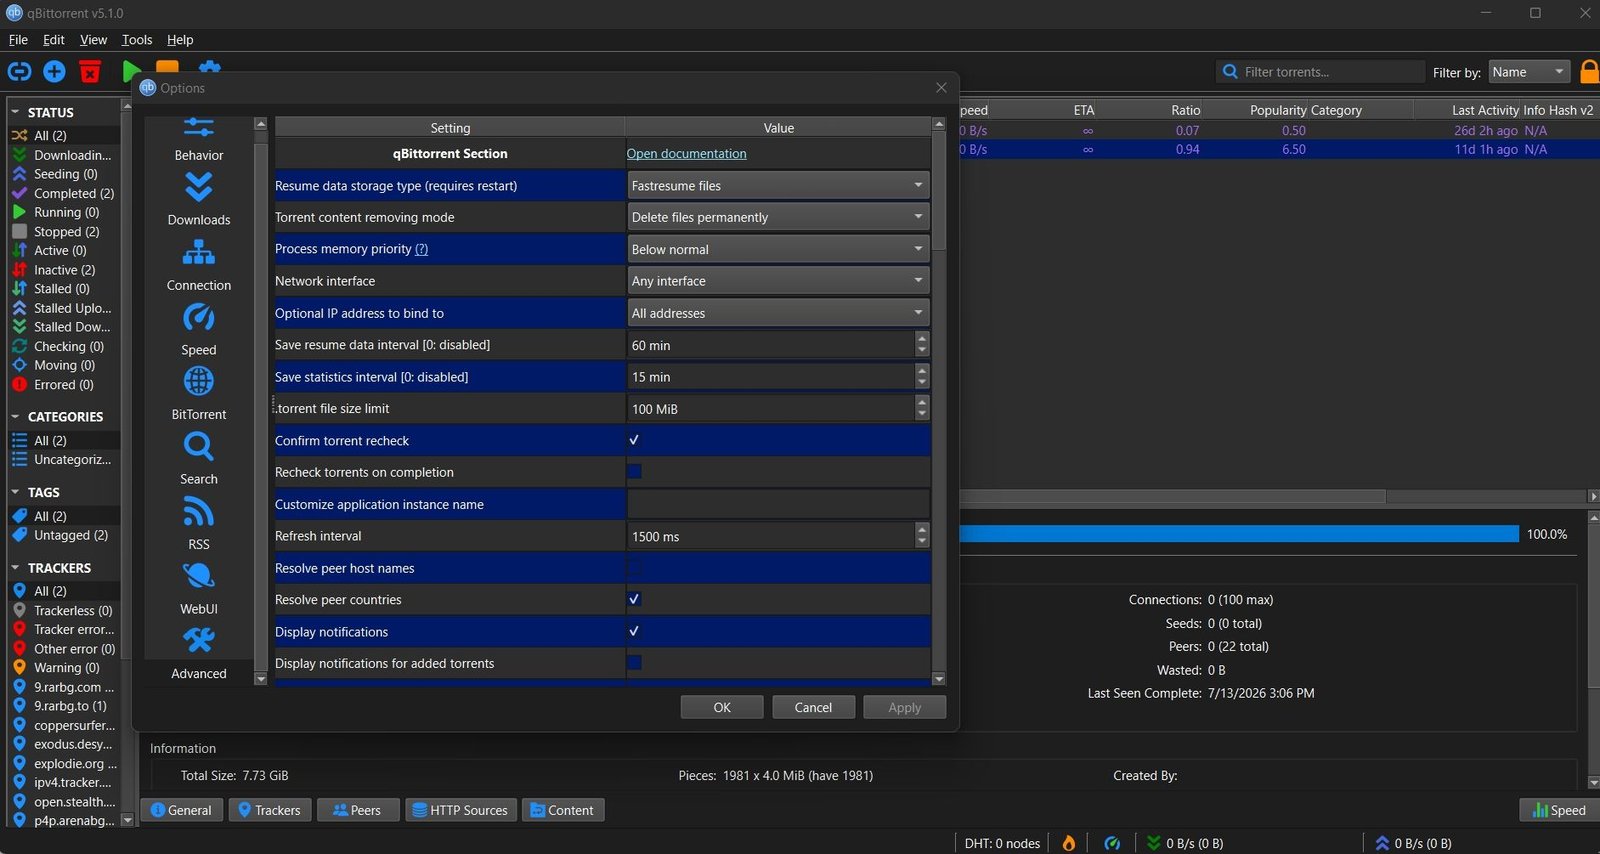Open the Speed options section
This screenshot has height=854, width=1600.
tap(199, 330)
